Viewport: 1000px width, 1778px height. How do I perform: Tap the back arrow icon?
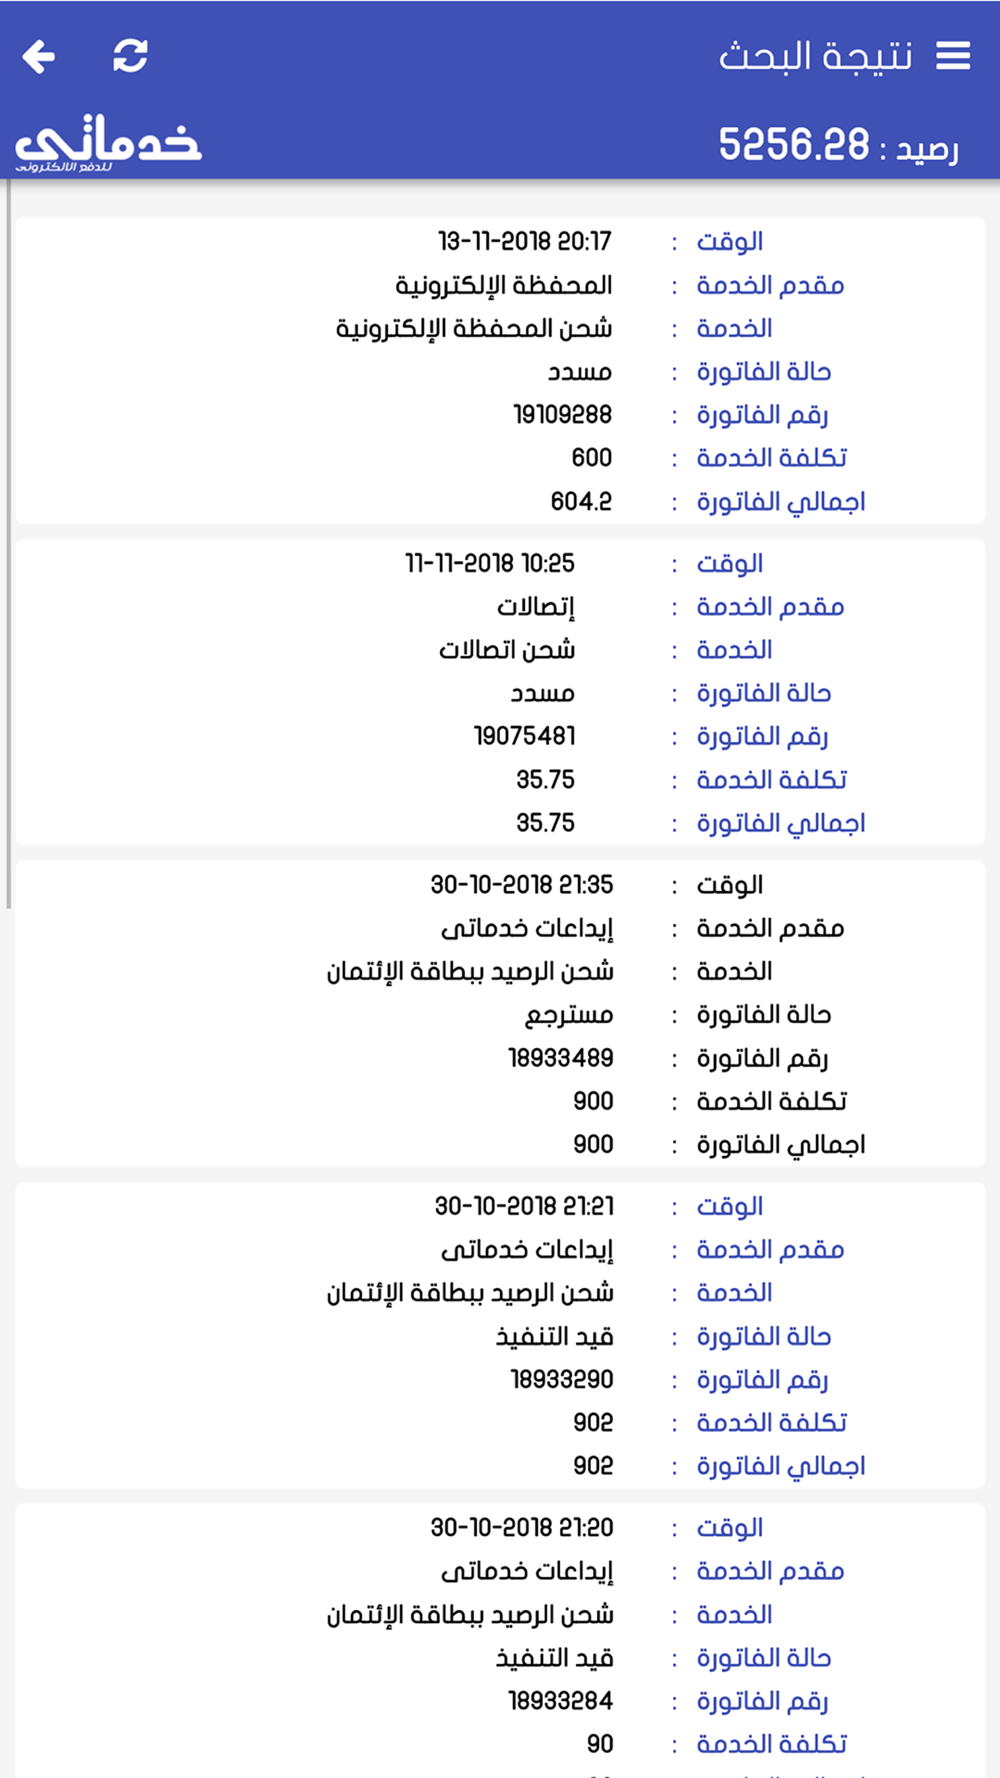click(x=39, y=56)
